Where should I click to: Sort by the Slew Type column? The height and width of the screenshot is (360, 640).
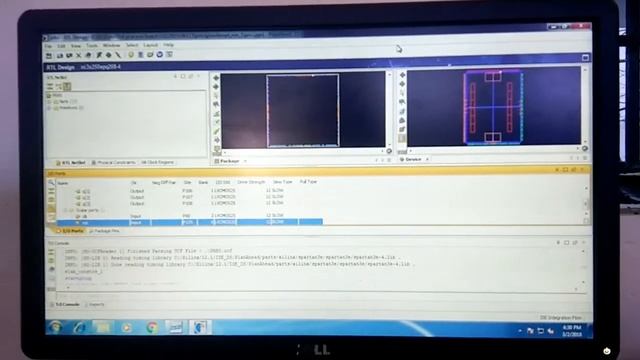point(282,182)
